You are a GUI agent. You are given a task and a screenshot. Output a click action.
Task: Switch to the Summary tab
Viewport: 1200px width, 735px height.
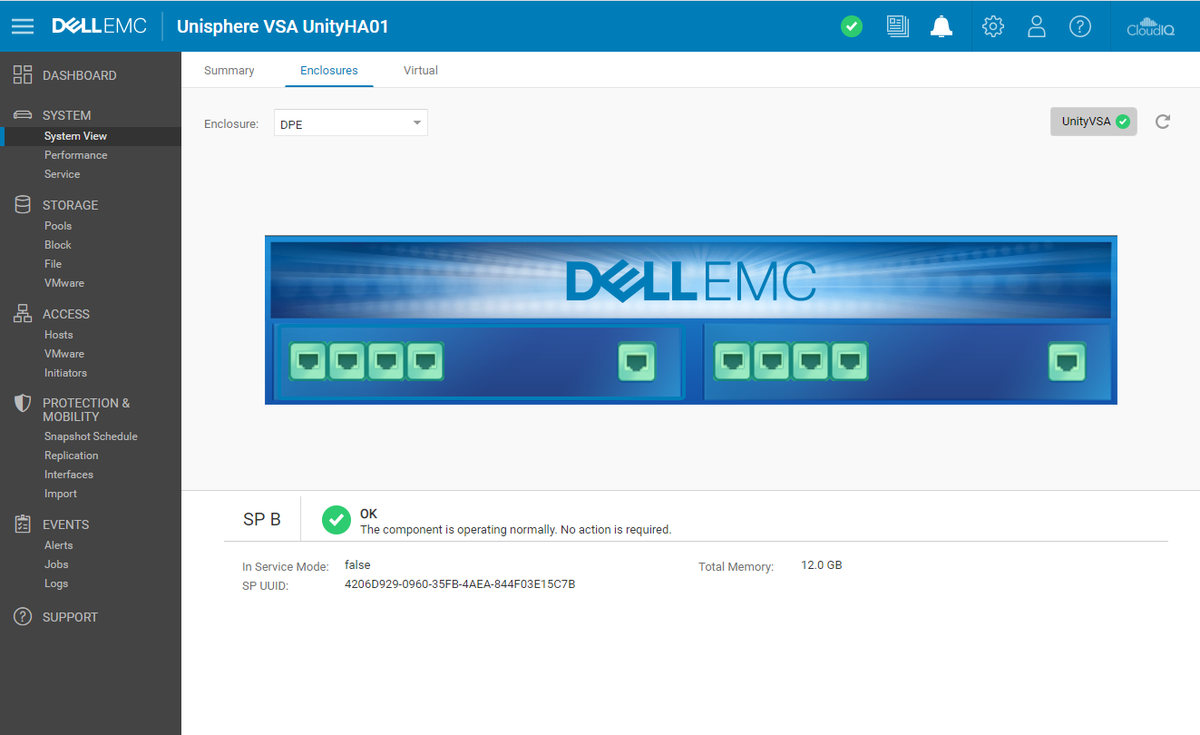(x=229, y=71)
